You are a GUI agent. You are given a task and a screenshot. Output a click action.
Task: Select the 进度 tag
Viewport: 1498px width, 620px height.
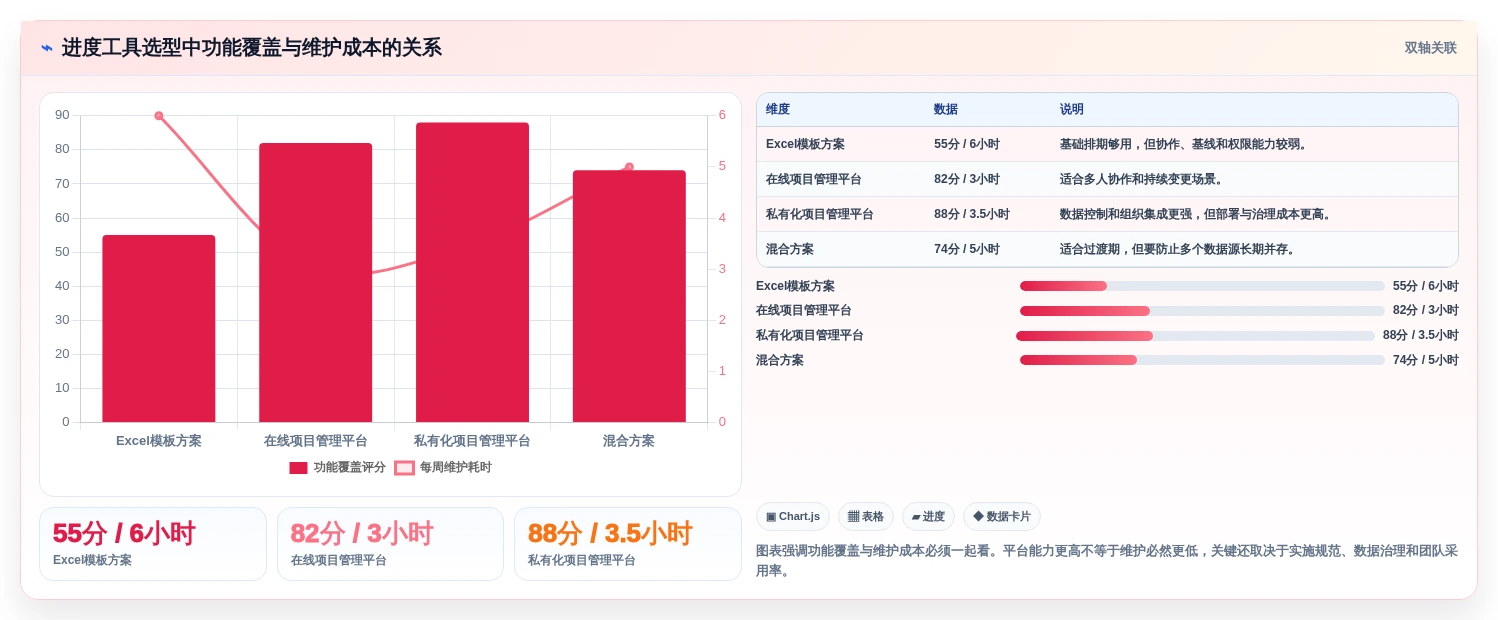[928, 517]
